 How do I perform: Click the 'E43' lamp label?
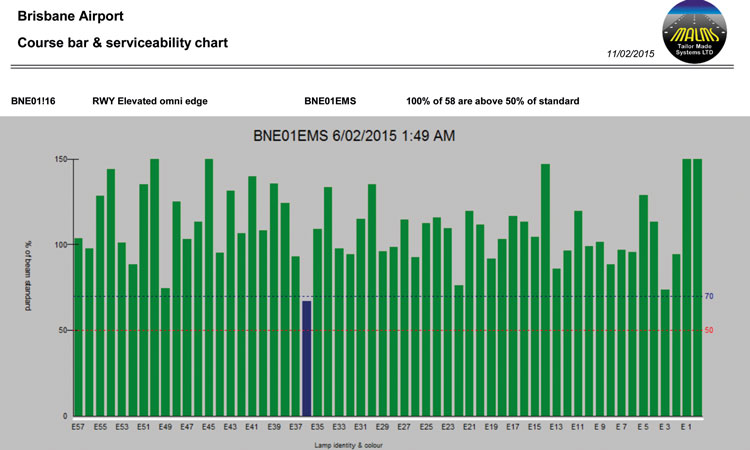pos(230,427)
